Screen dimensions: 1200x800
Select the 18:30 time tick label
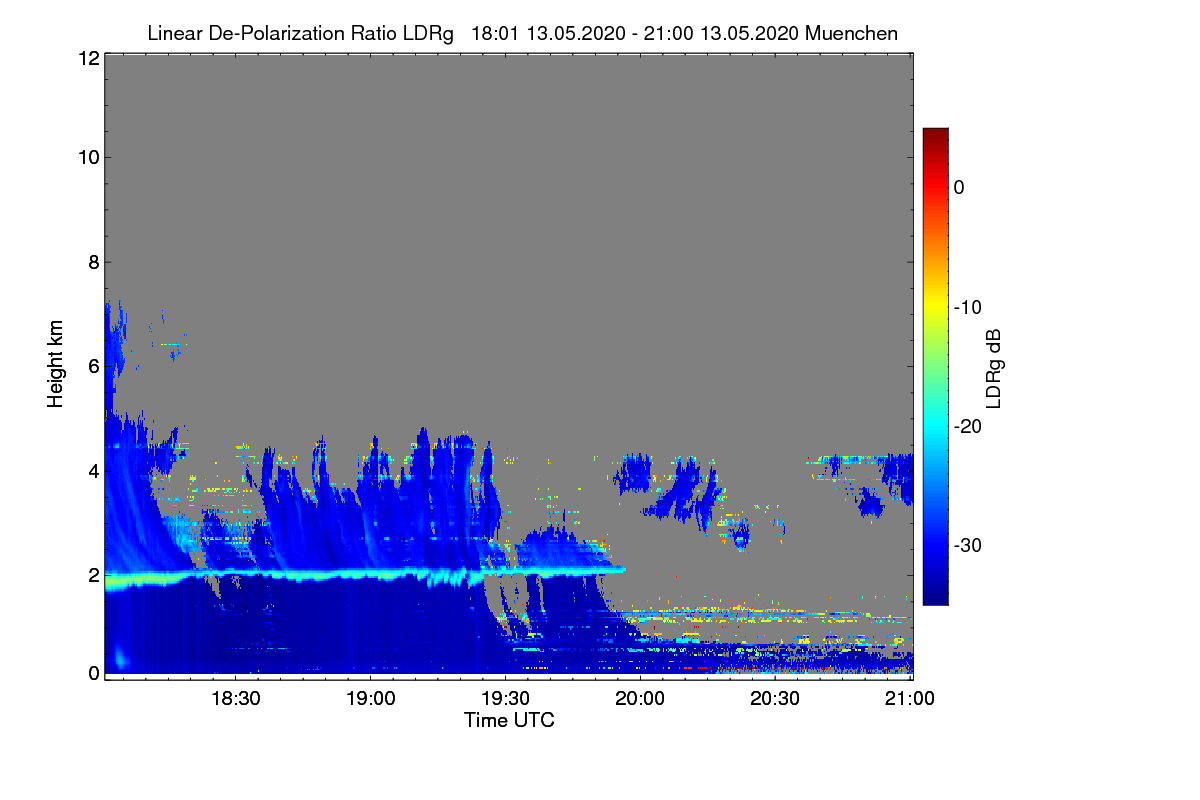[235, 699]
